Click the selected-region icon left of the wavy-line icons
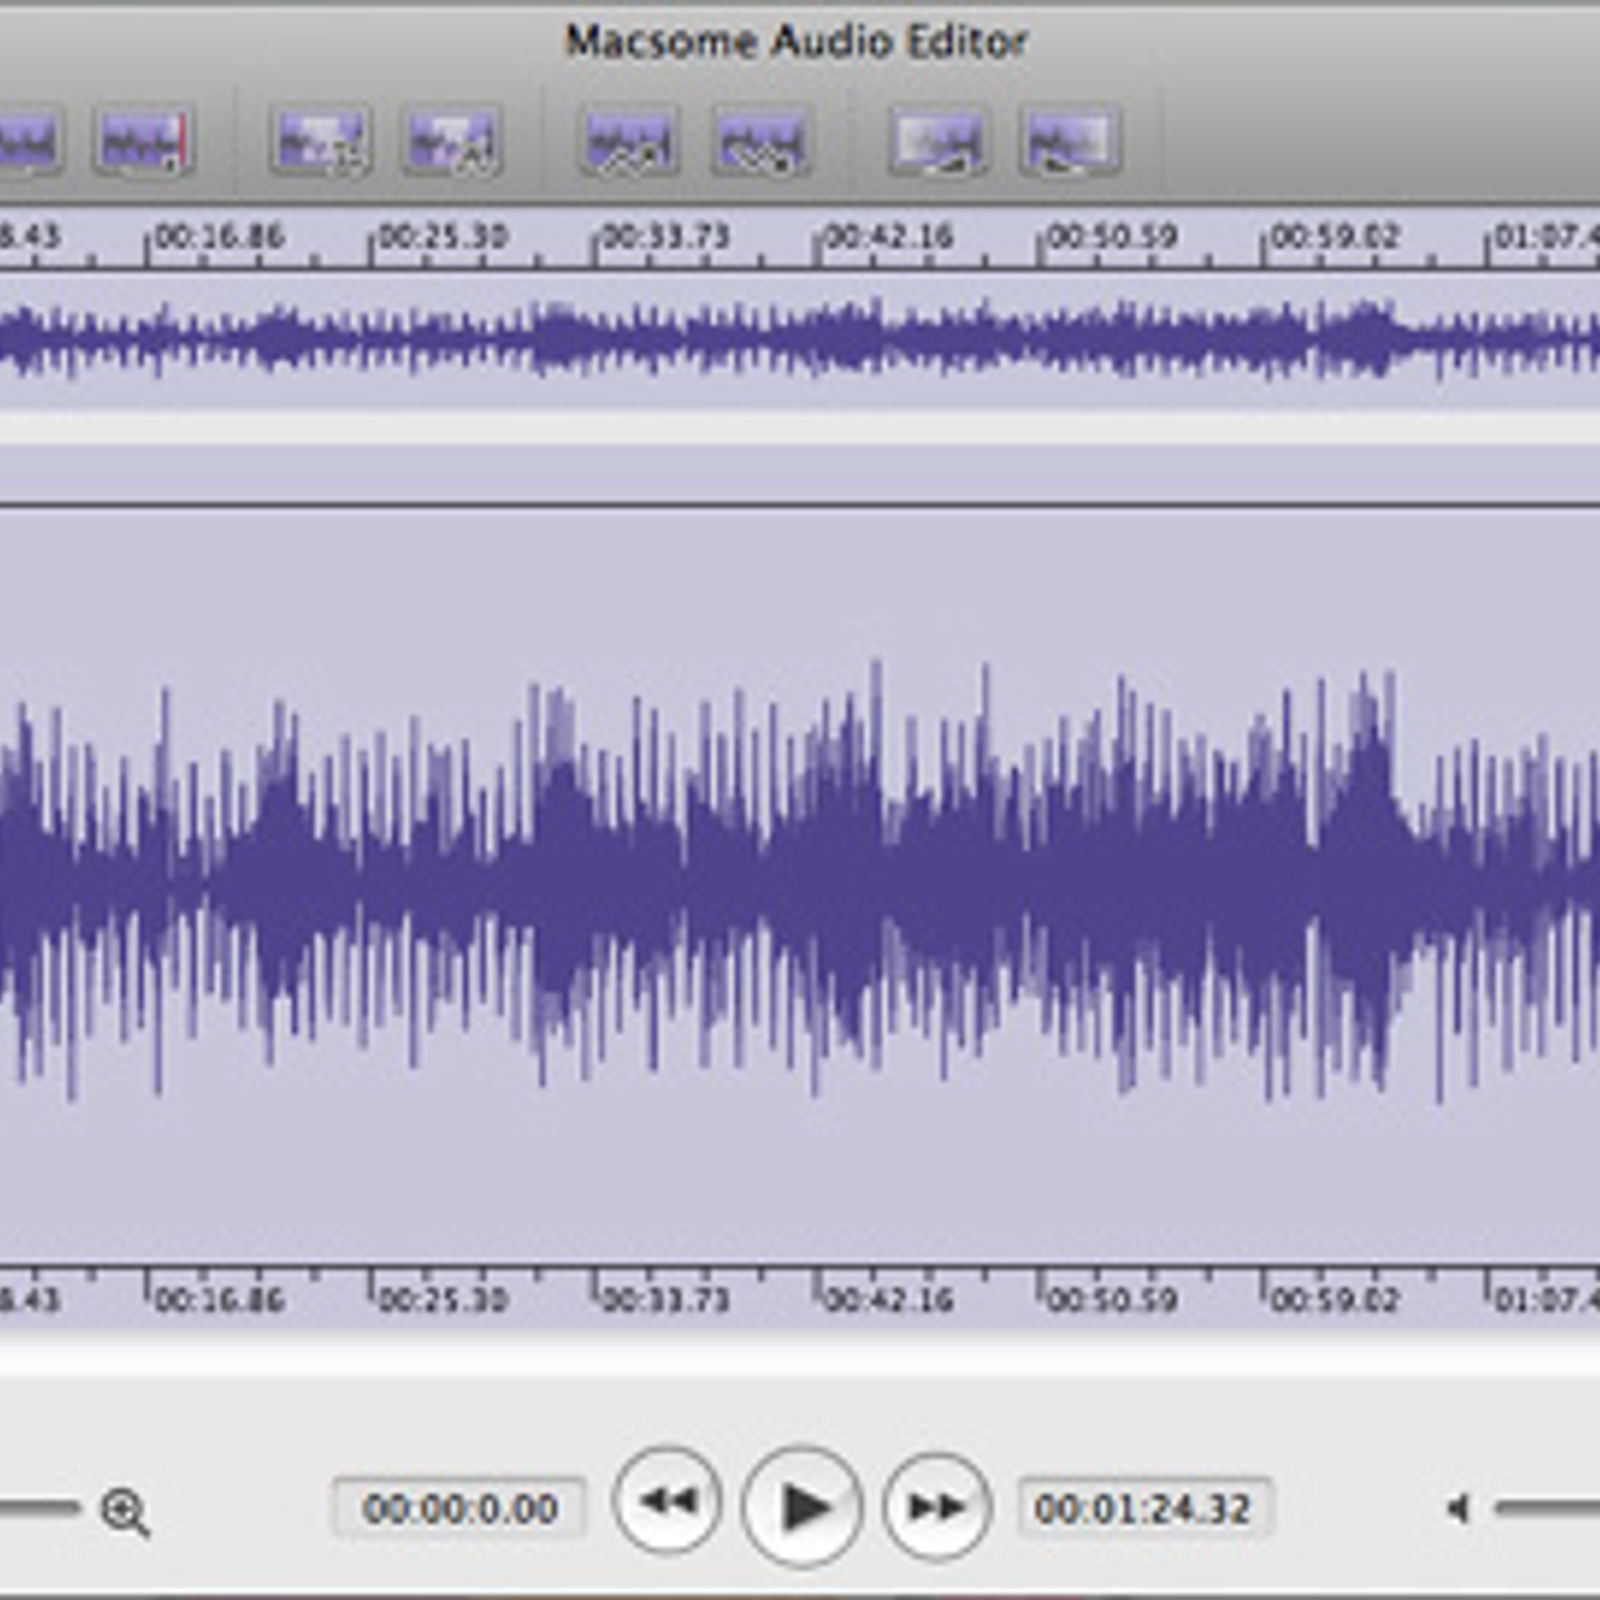 pos(451,141)
